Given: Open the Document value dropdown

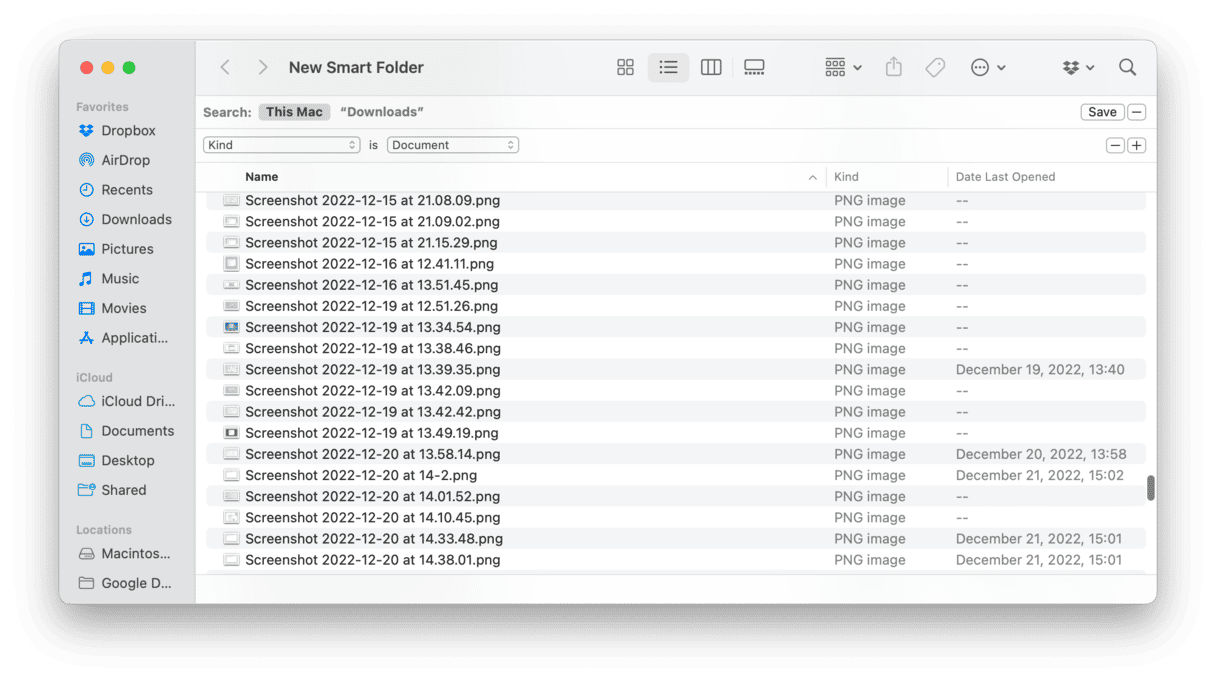Looking at the screenshot, I should [x=453, y=145].
